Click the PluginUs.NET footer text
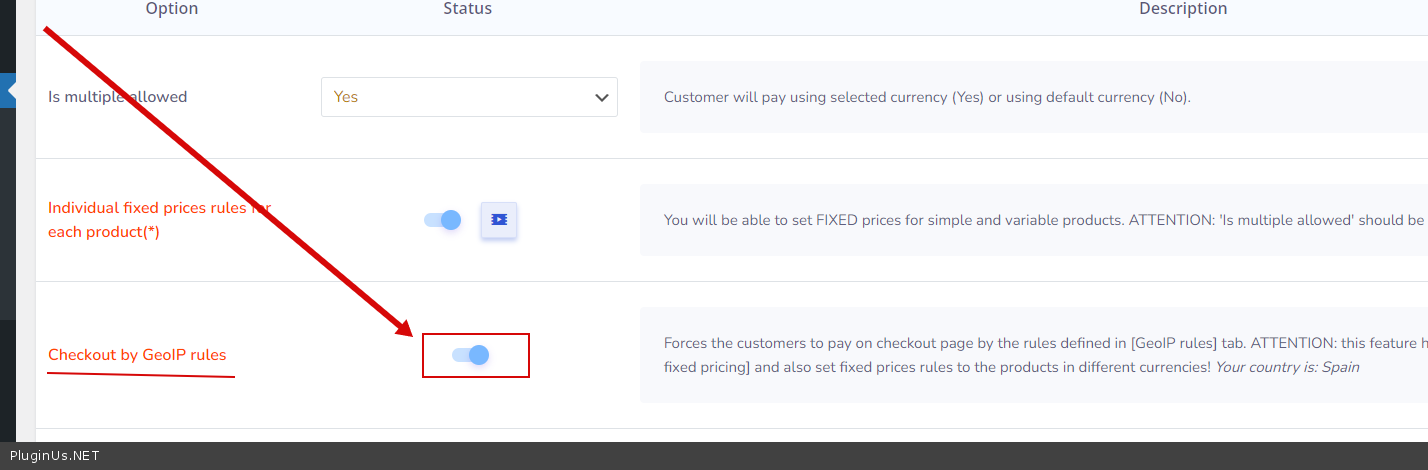The width and height of the screenshot is (1428, 470). coord(55,456)
